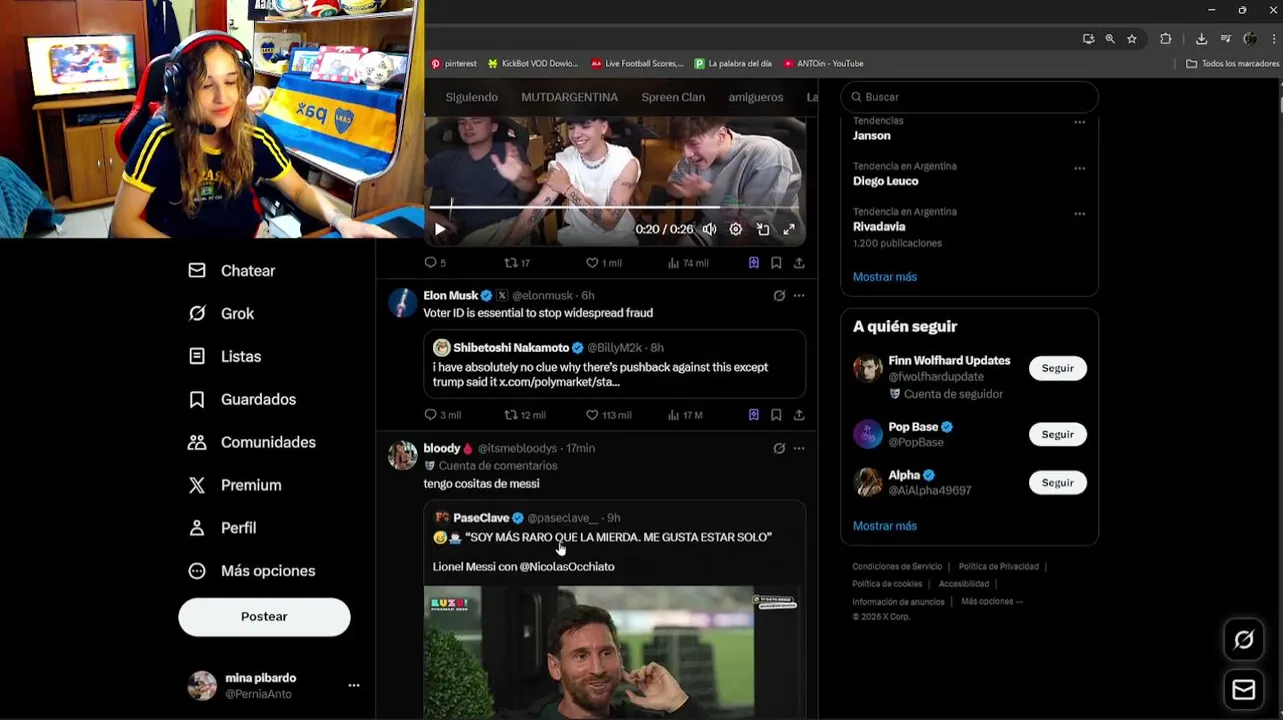The width and height of the screenshot is (1283, 720).
Task: Click Mostrar más under A quién seguir
Action: pos(885,526)
